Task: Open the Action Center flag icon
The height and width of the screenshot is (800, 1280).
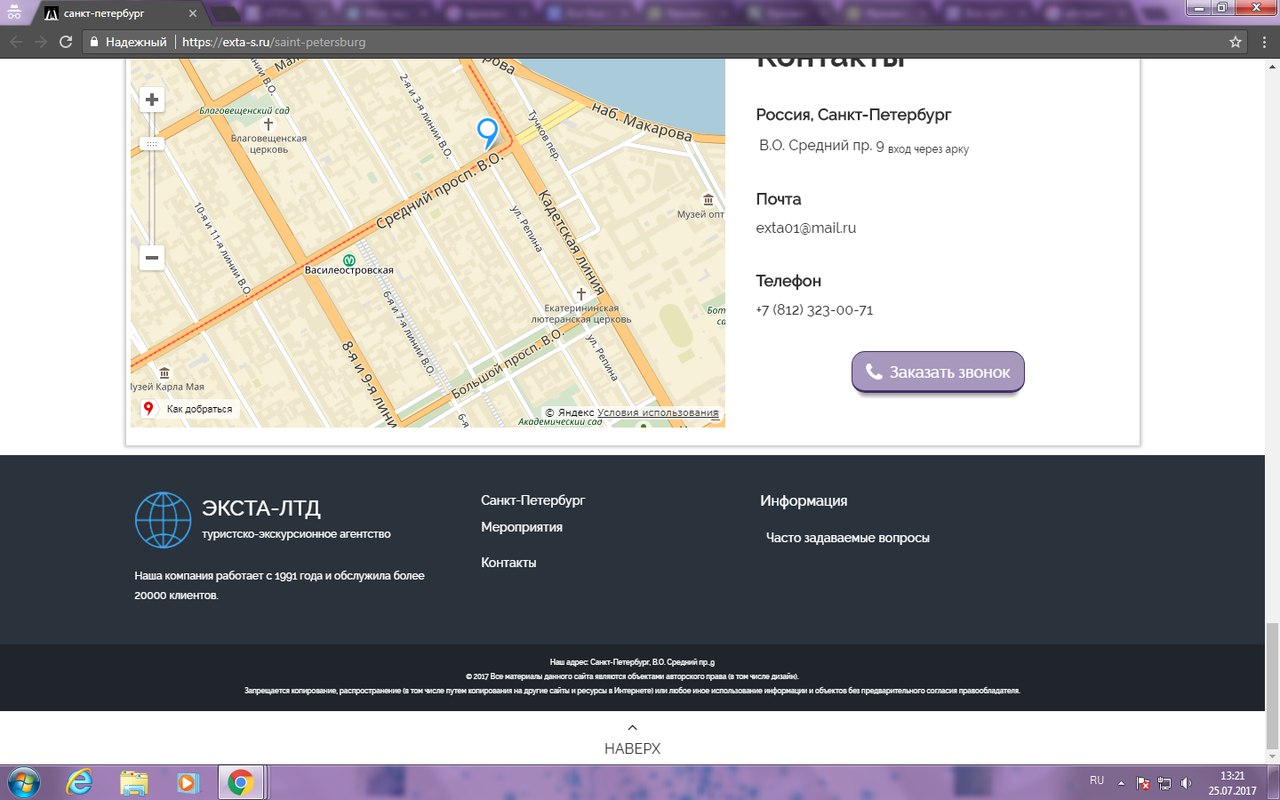Action: (x=1143, y=783)
